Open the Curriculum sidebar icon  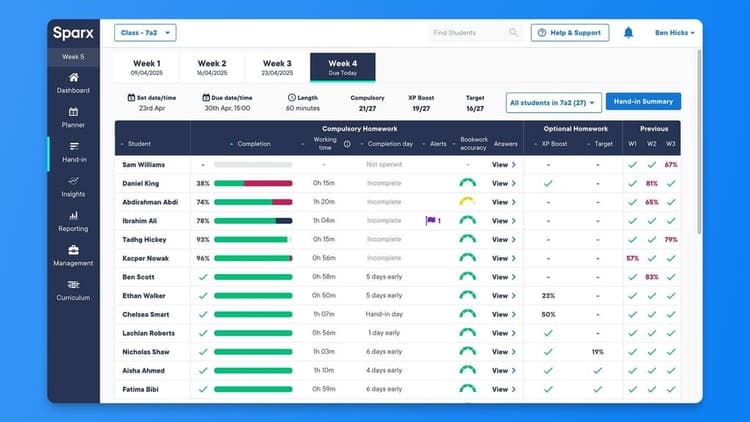point(73,284)
